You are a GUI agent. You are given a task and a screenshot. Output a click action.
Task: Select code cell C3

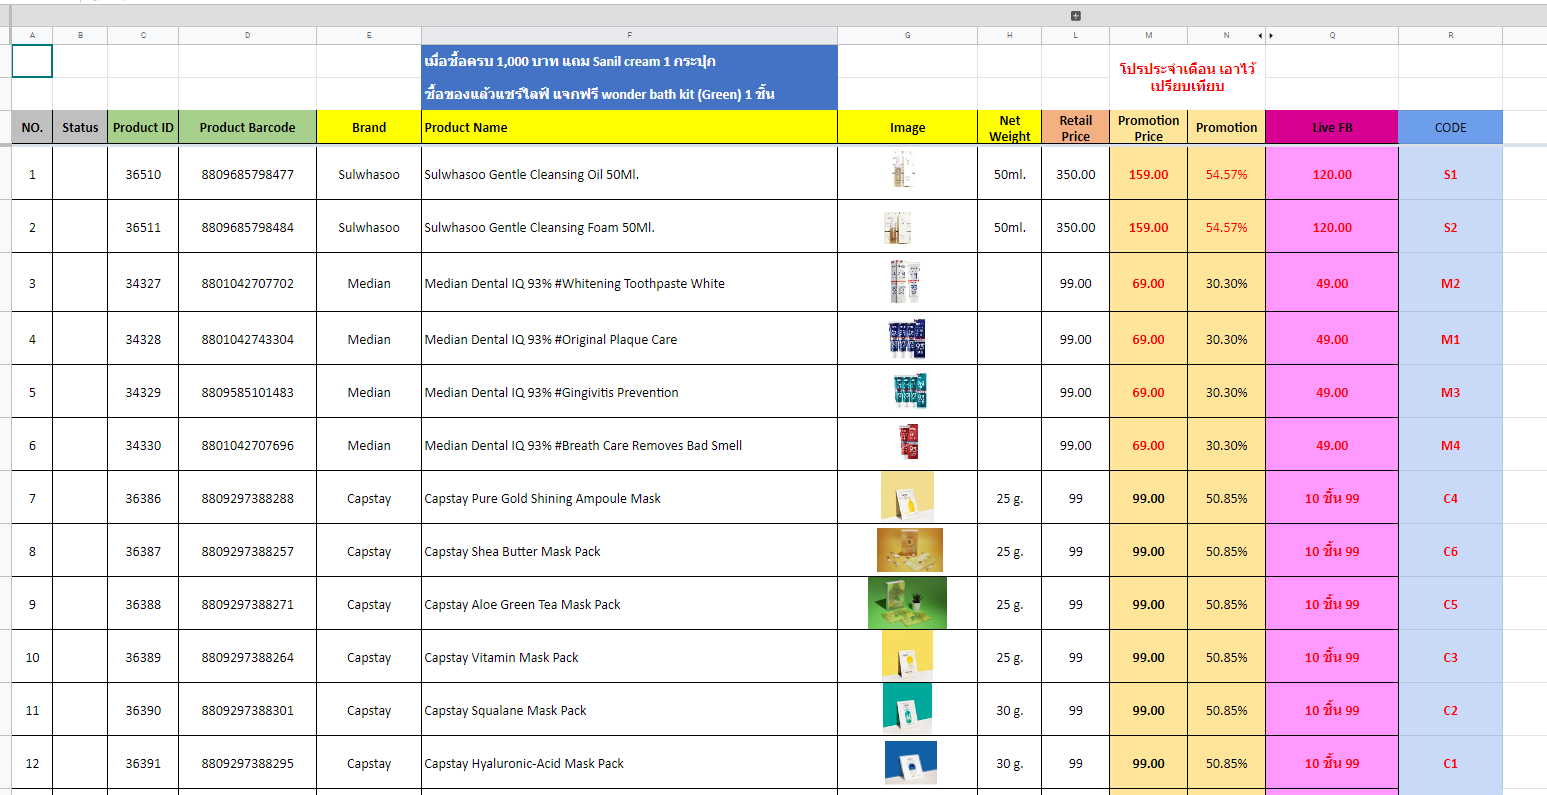point(1450,657)
